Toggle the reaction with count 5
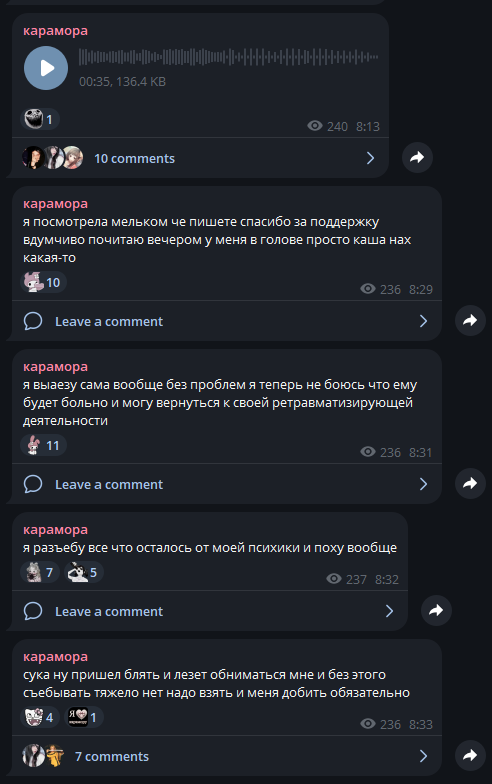Viewport: 492px width, 784px height. click(x=84, y=572)
